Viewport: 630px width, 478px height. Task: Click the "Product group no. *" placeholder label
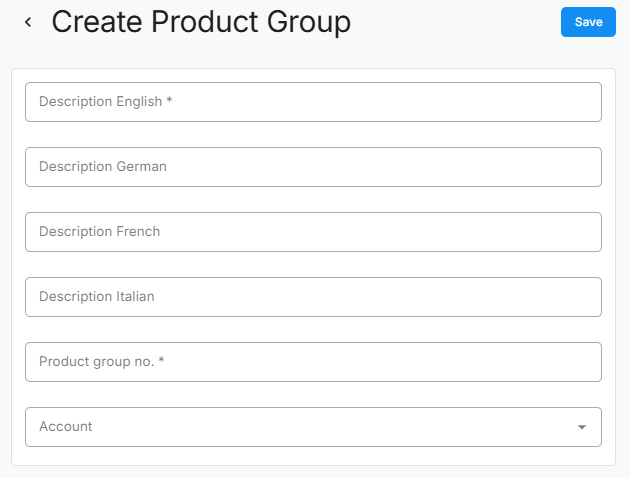coord(101,362)
